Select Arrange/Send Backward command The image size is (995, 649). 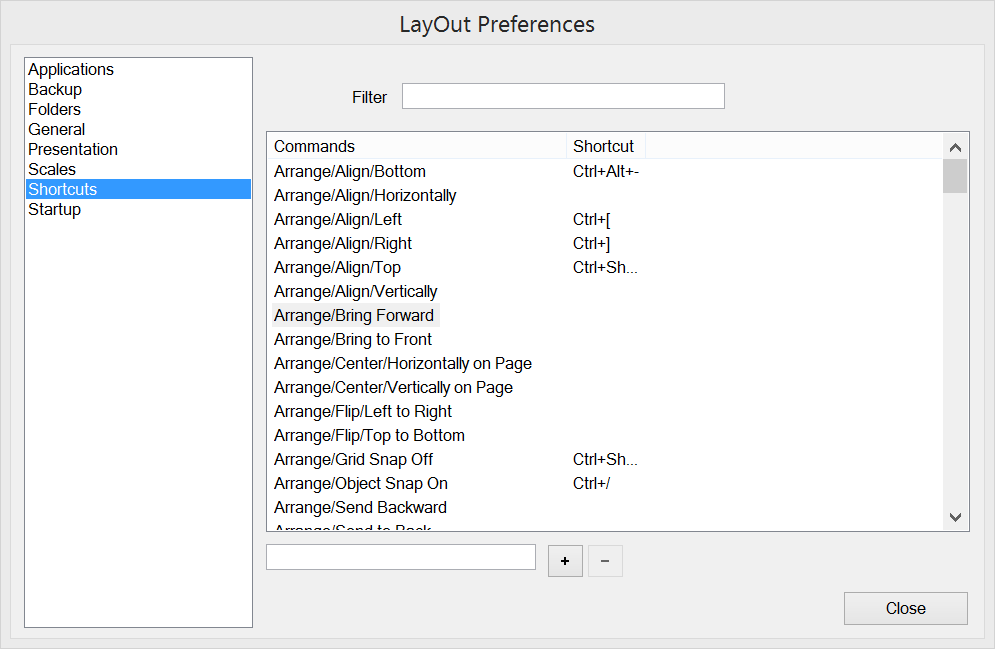(360, 508)
